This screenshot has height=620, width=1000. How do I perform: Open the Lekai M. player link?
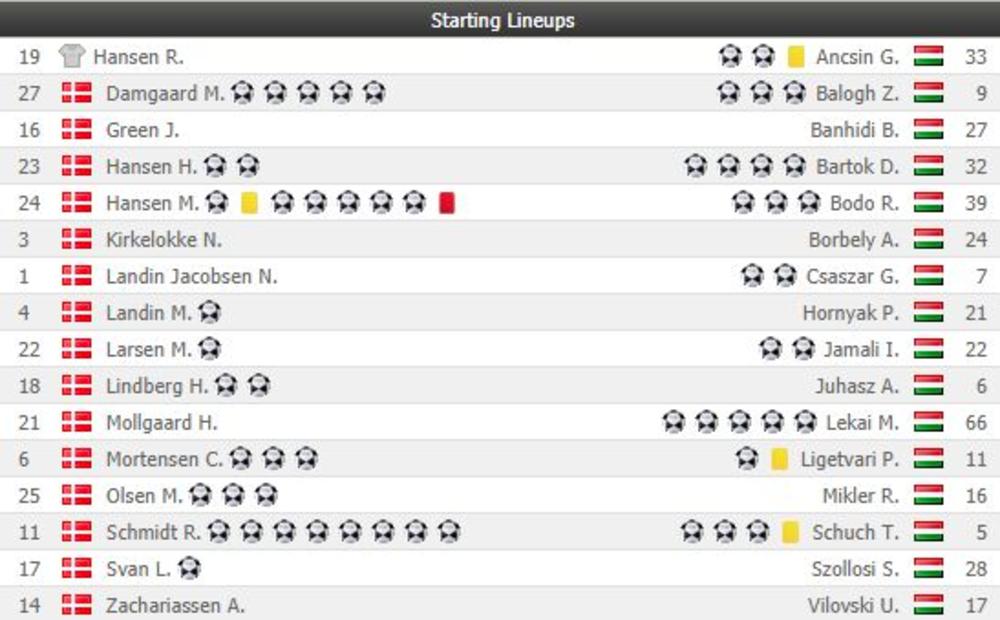(862, 423)
